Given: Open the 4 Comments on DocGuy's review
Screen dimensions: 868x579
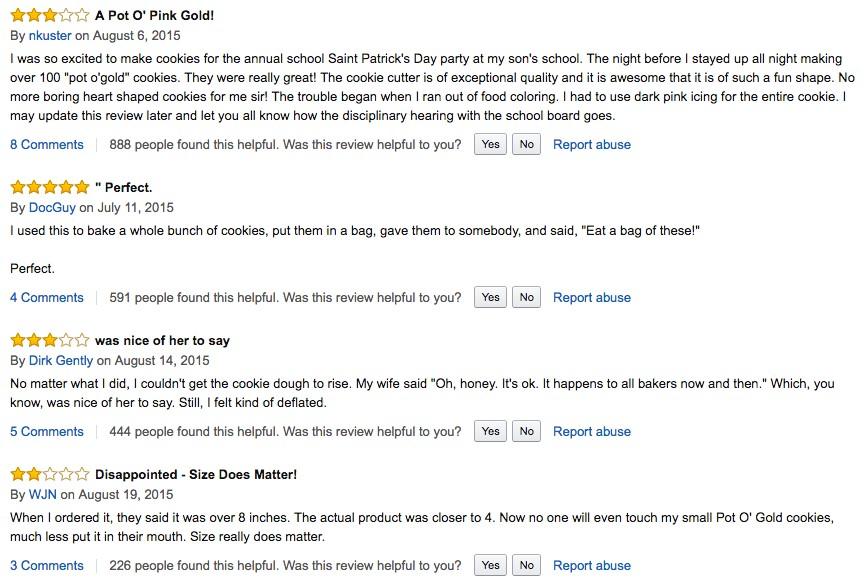Looking at the screenshot, I should click(46, 297).
